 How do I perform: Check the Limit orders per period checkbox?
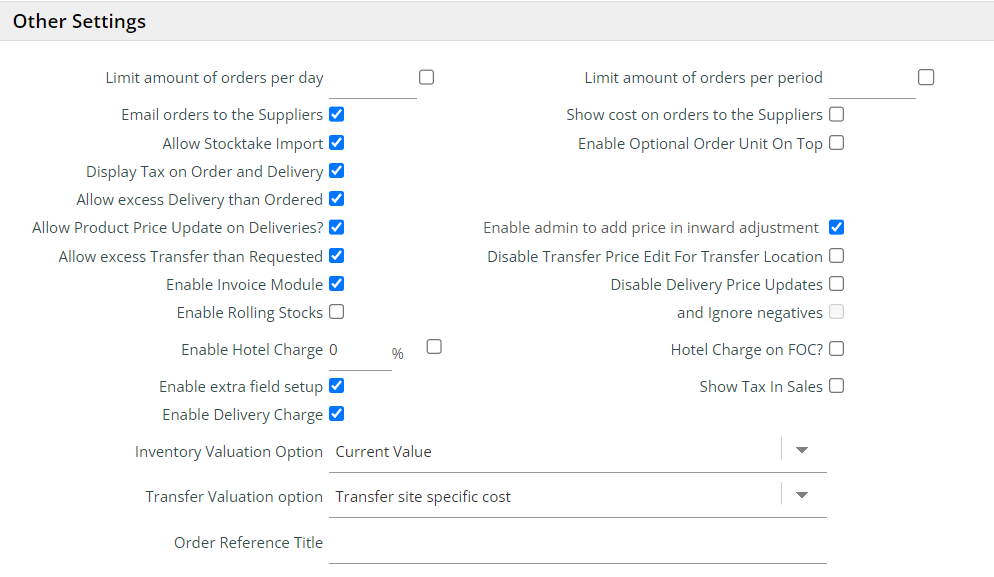click(926, 77)
